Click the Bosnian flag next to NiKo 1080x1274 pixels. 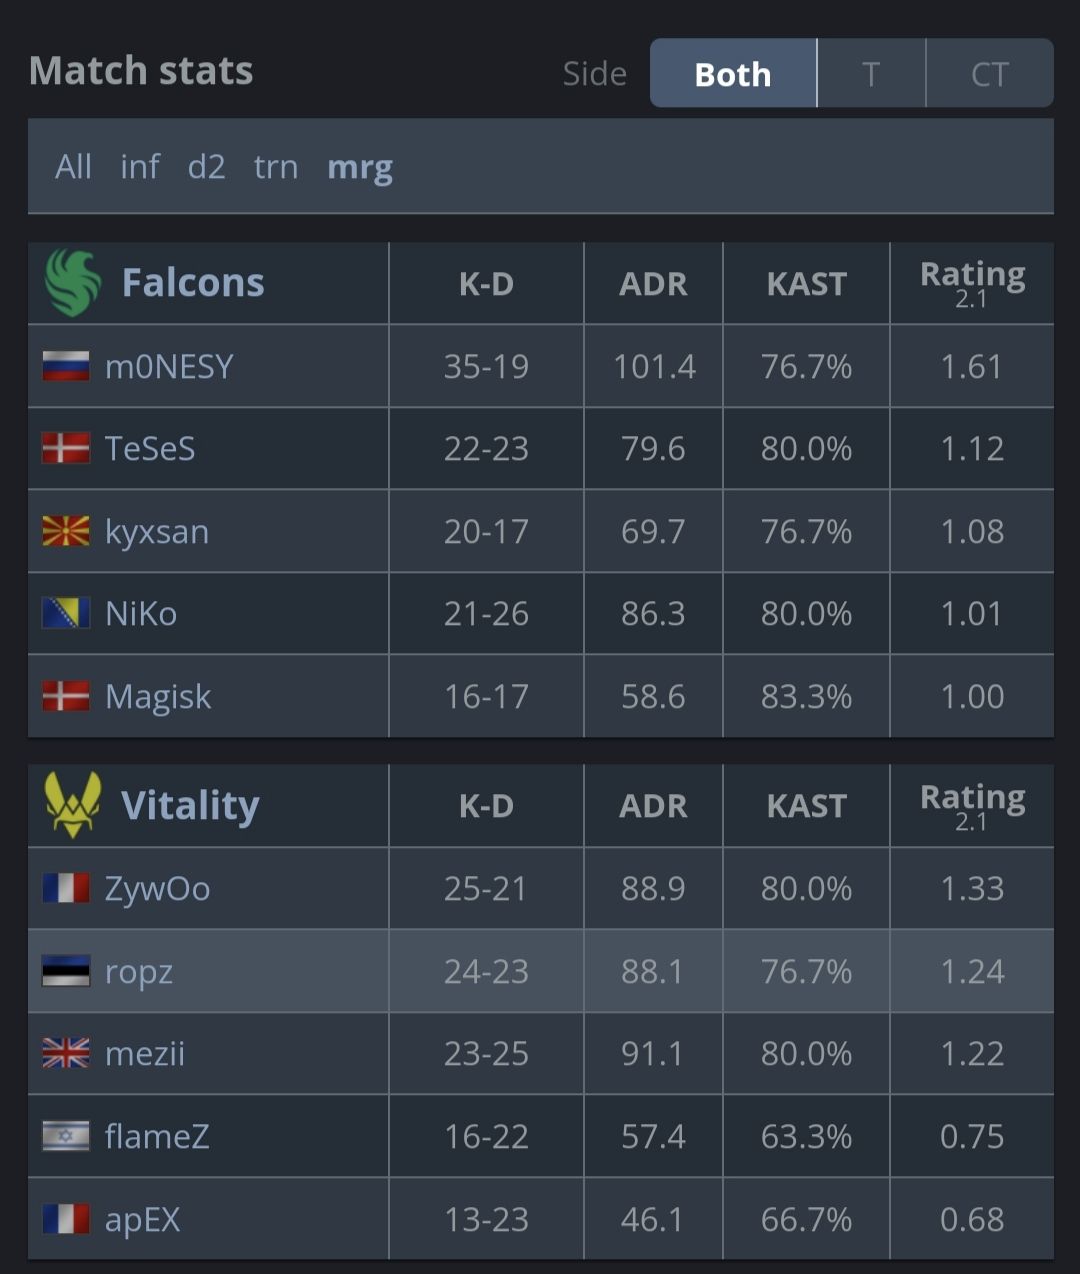click(66, 613)
